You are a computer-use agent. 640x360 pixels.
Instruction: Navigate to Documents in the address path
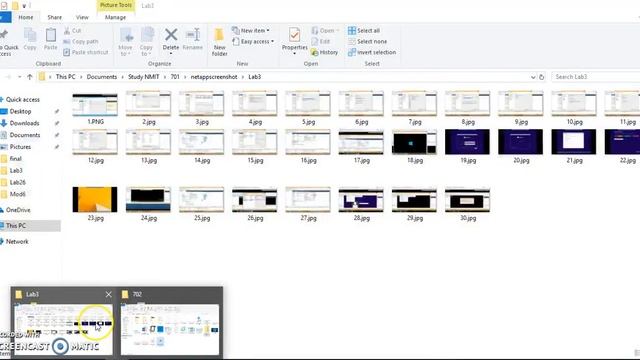coord(102,77)
